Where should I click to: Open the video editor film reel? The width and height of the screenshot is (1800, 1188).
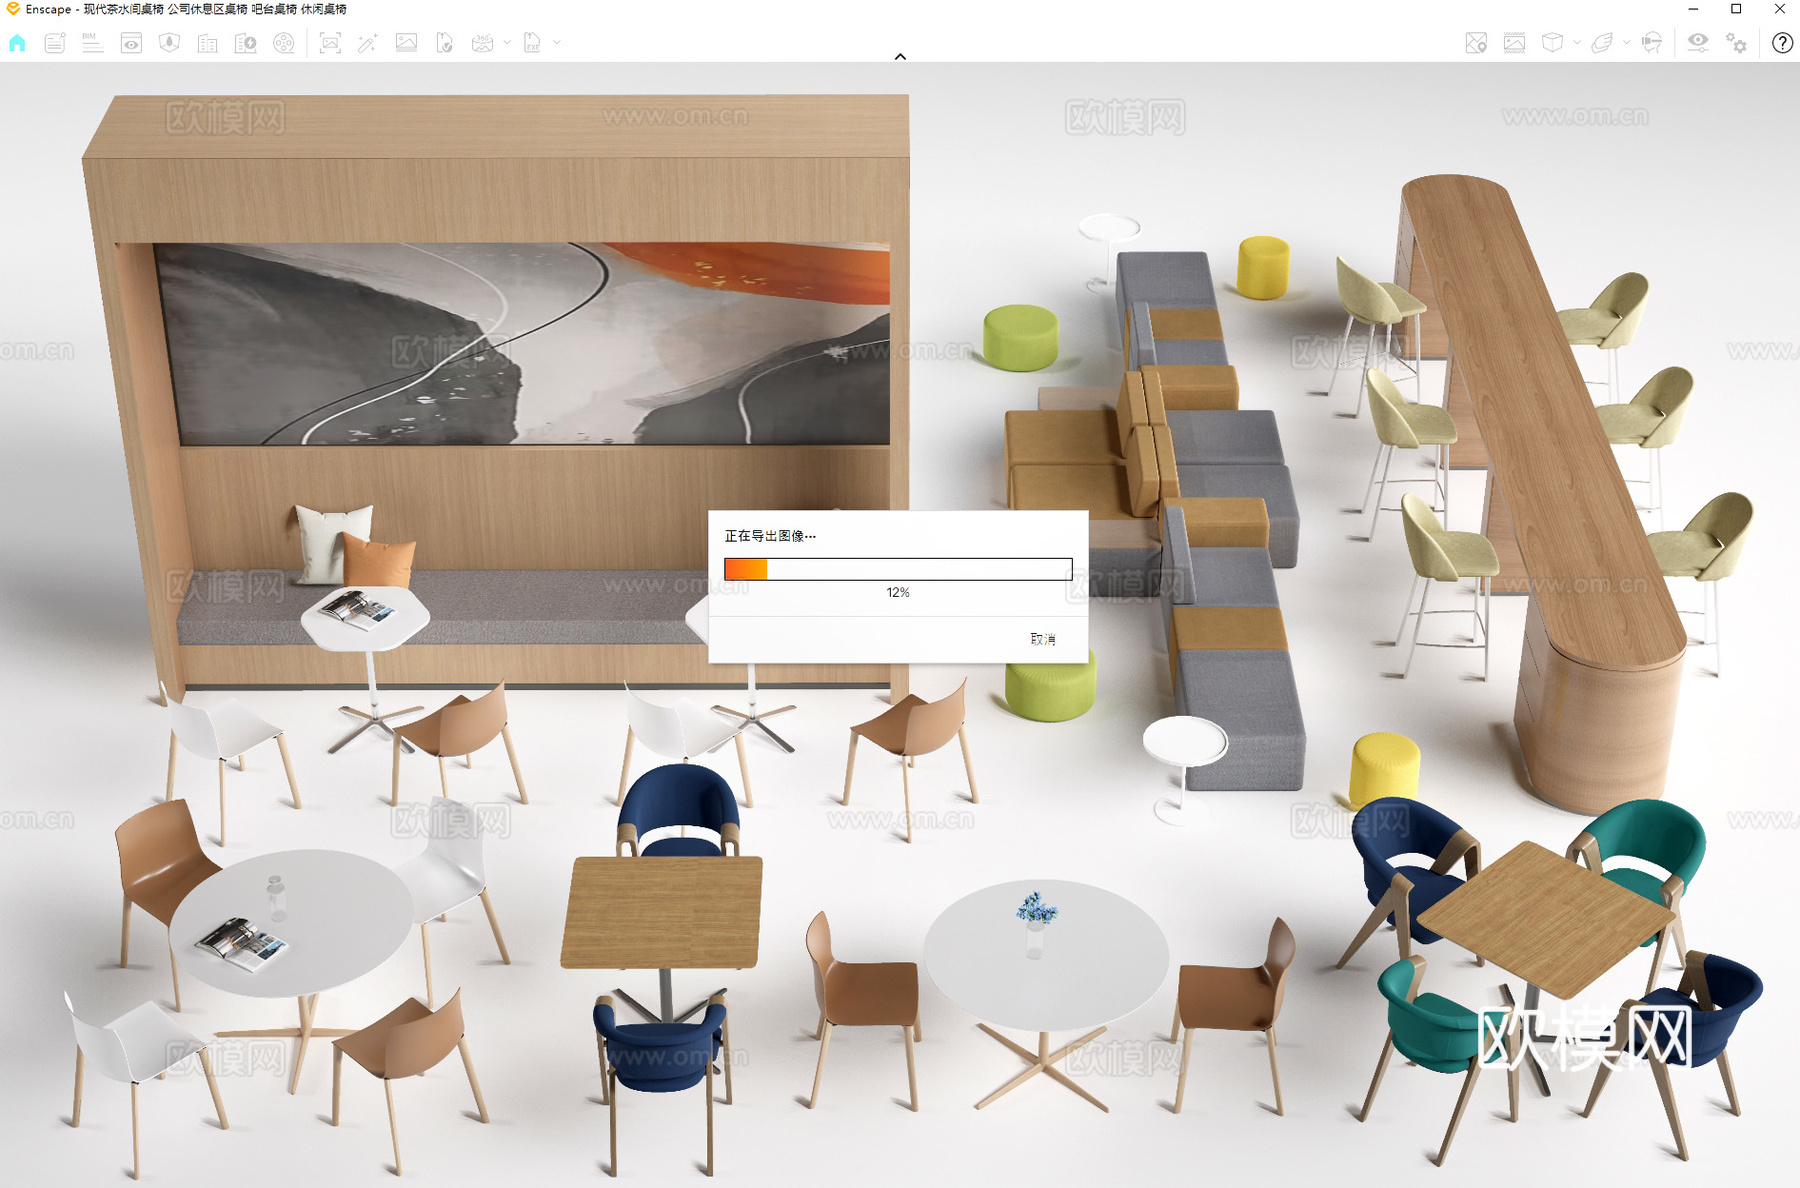point(284,43)
